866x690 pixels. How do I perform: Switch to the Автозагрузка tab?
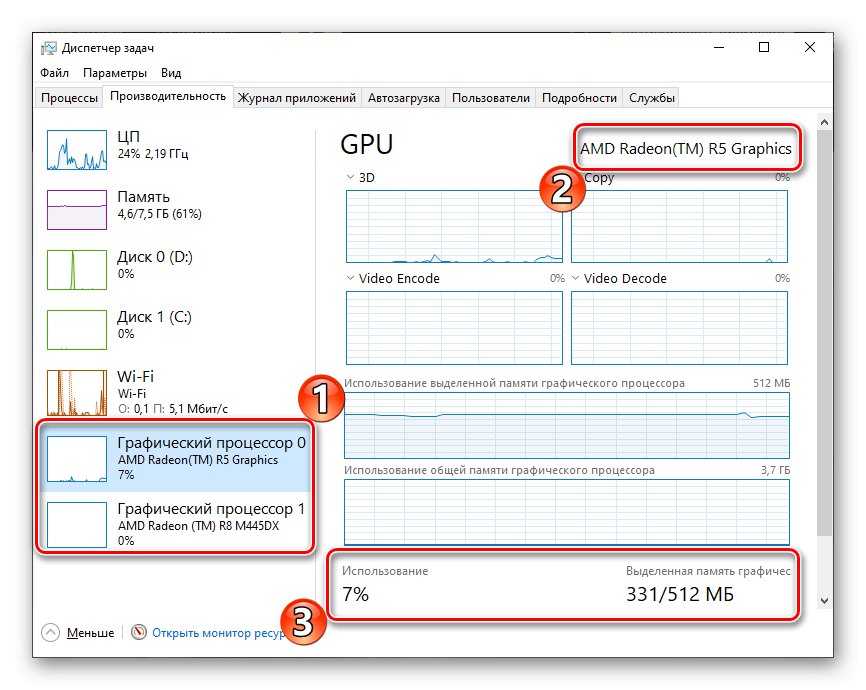coord(404,98)
